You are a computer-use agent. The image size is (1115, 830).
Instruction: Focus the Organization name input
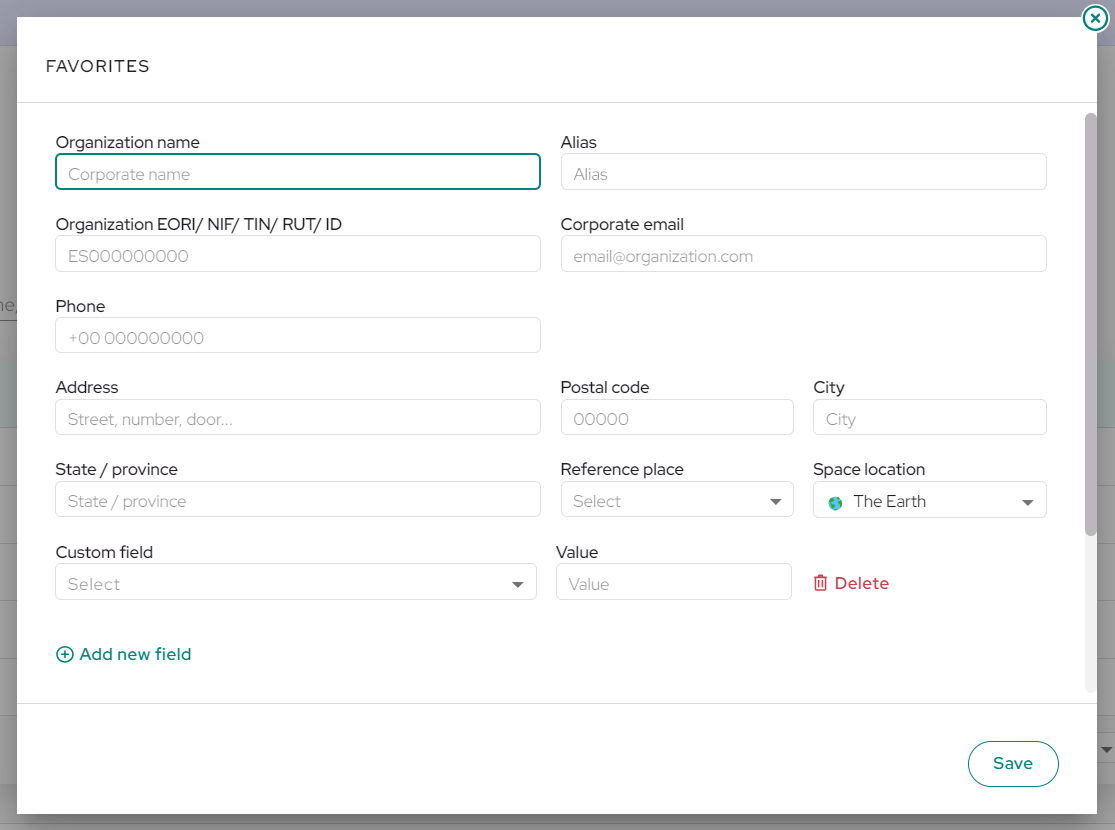[298, 172]
